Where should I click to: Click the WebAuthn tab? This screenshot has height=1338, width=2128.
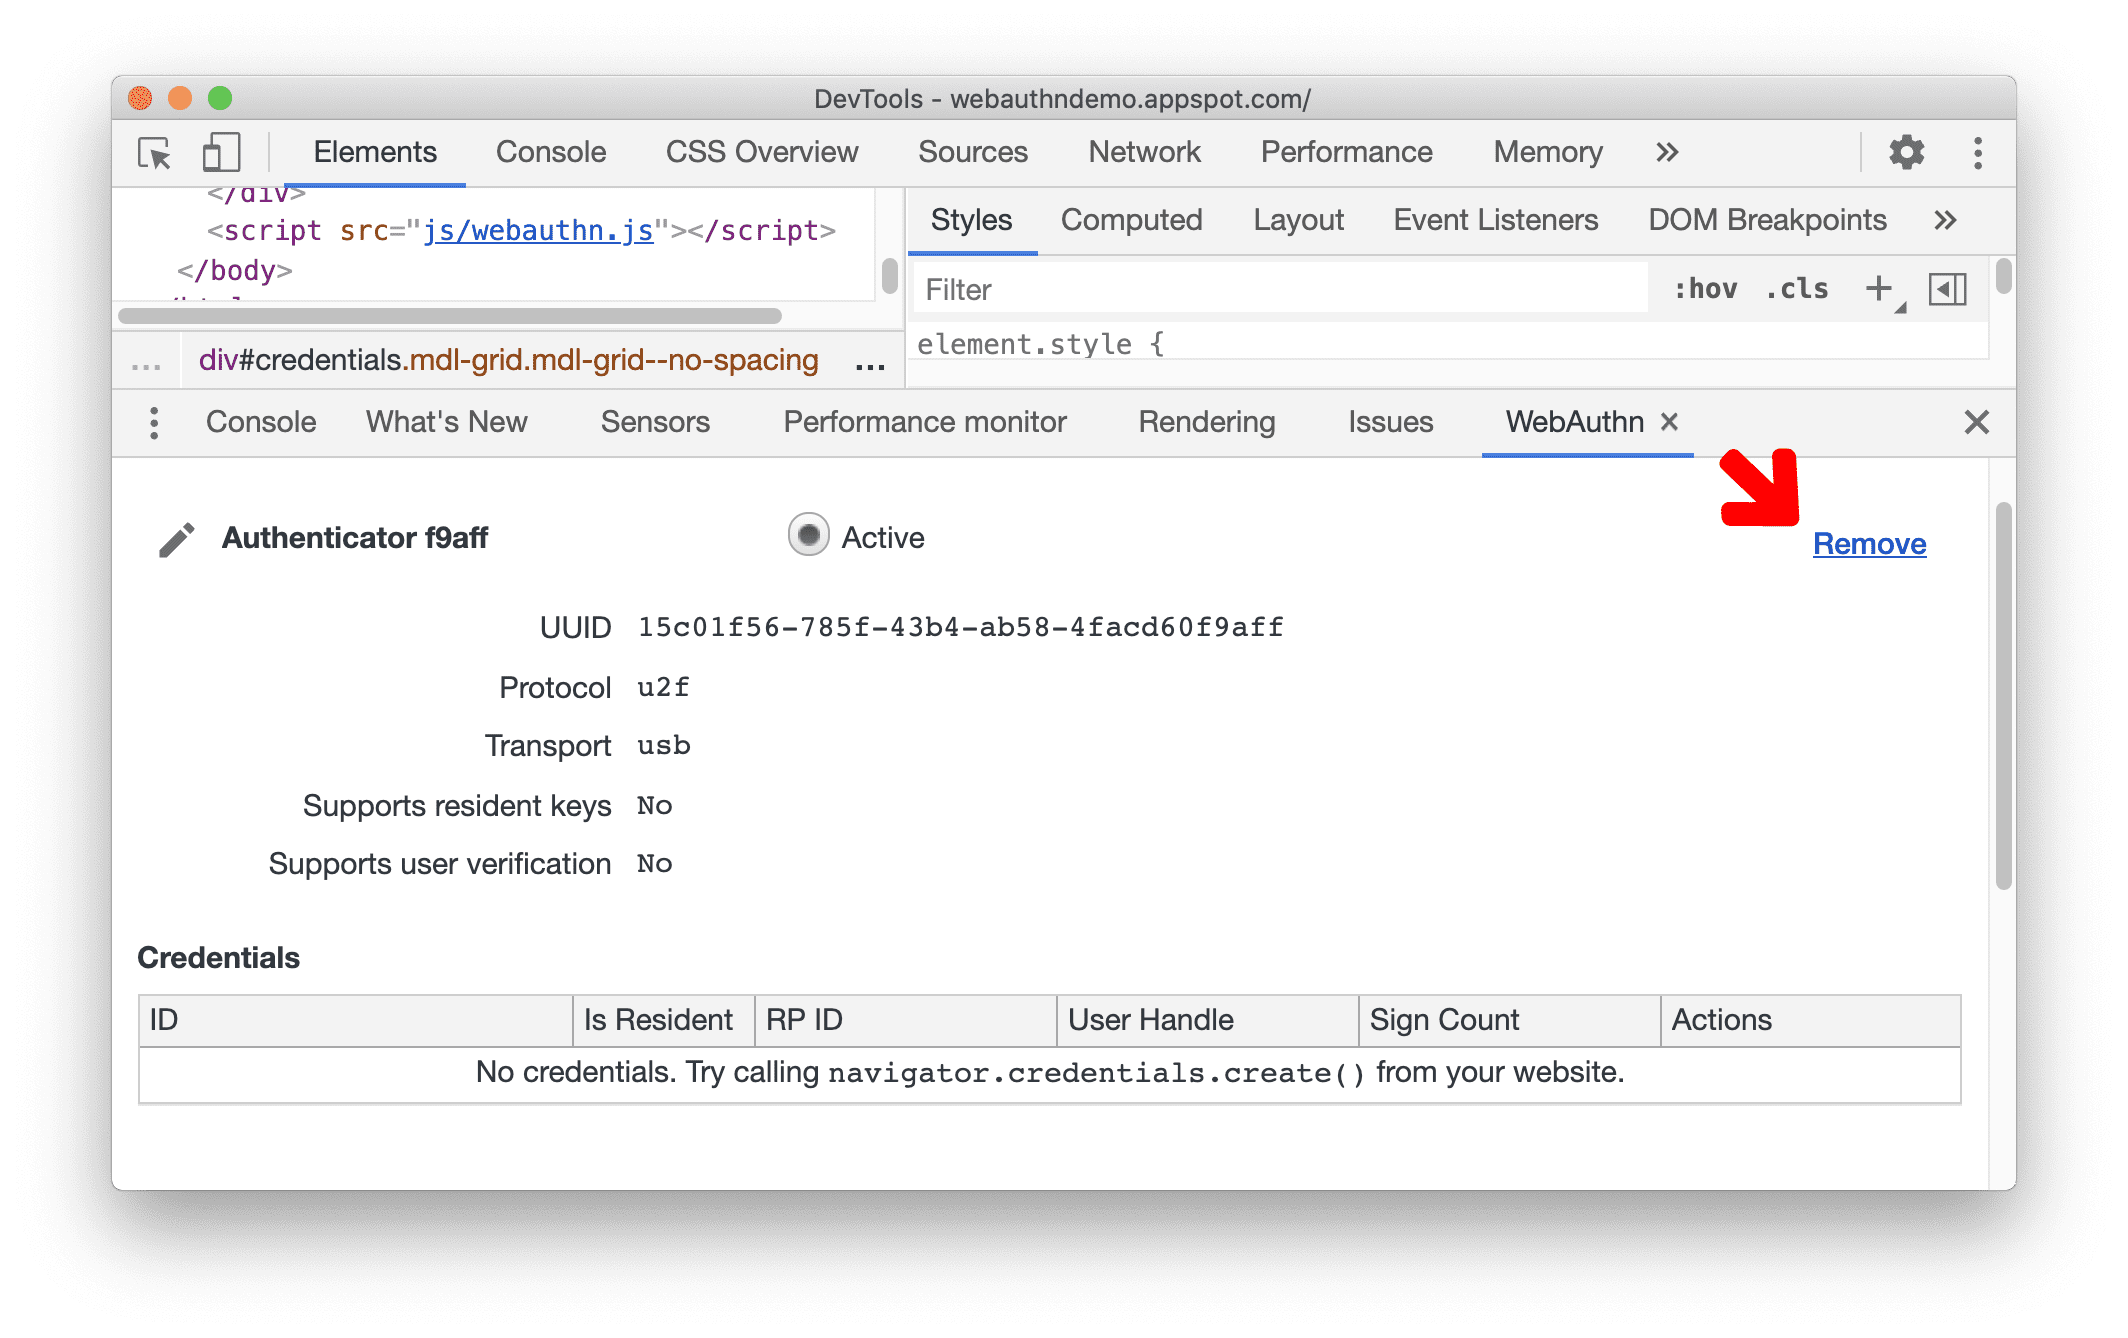(1572, 422)
